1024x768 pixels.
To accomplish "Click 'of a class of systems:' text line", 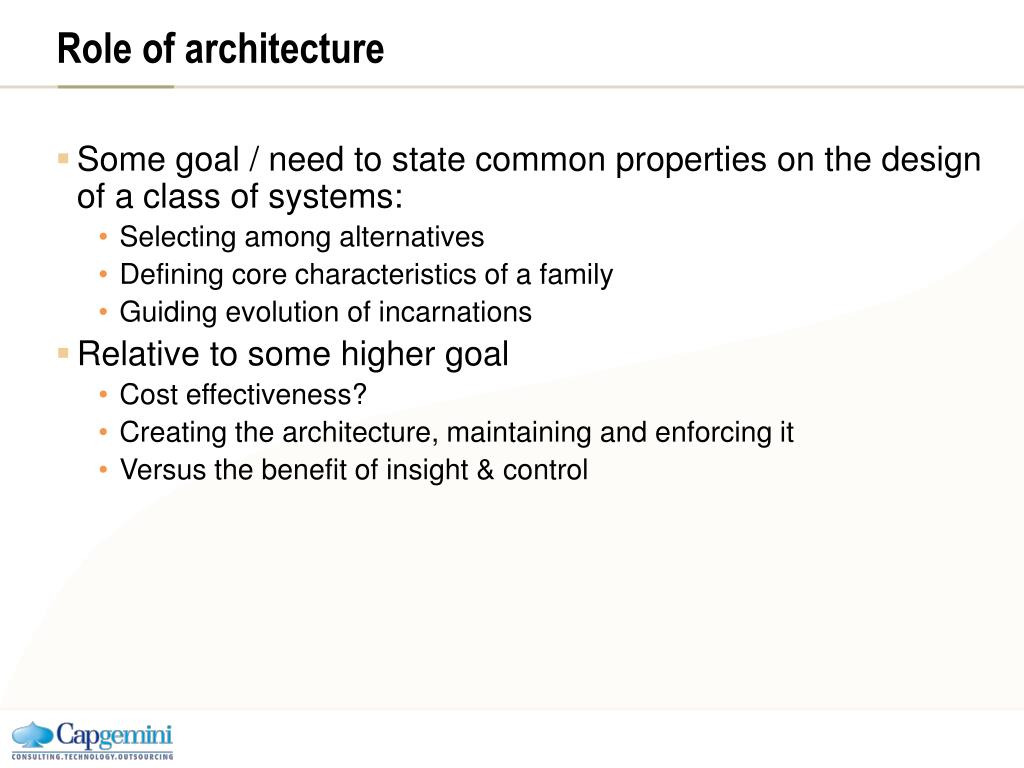I will [x=240, y=197].
